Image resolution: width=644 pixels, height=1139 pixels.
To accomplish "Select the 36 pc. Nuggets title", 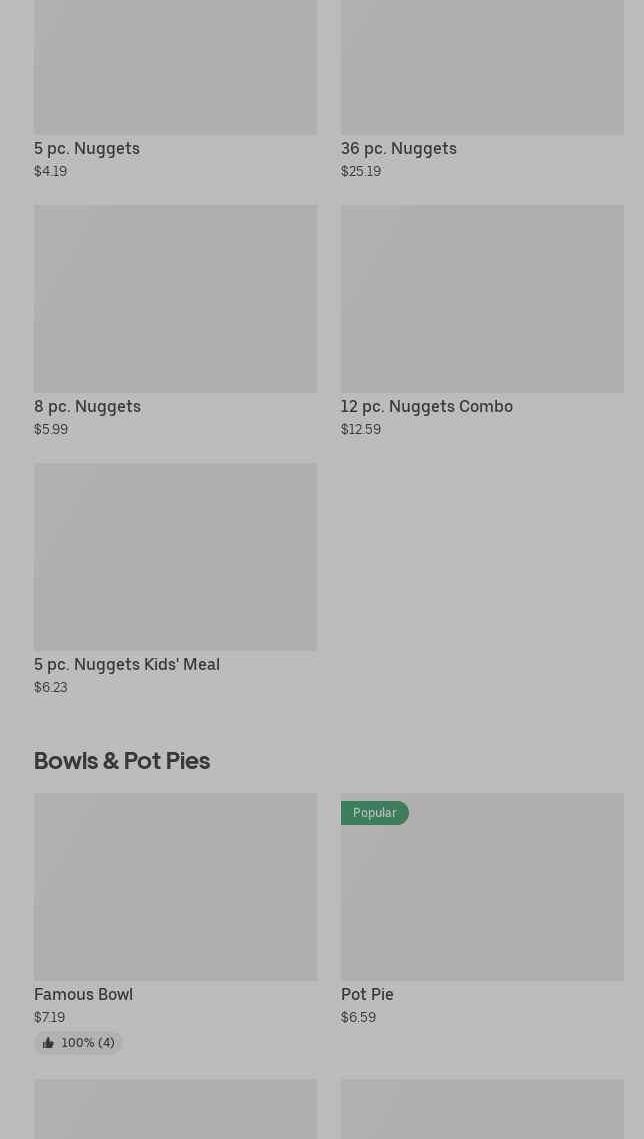I will pyautogui.click(x=398, y=148).
